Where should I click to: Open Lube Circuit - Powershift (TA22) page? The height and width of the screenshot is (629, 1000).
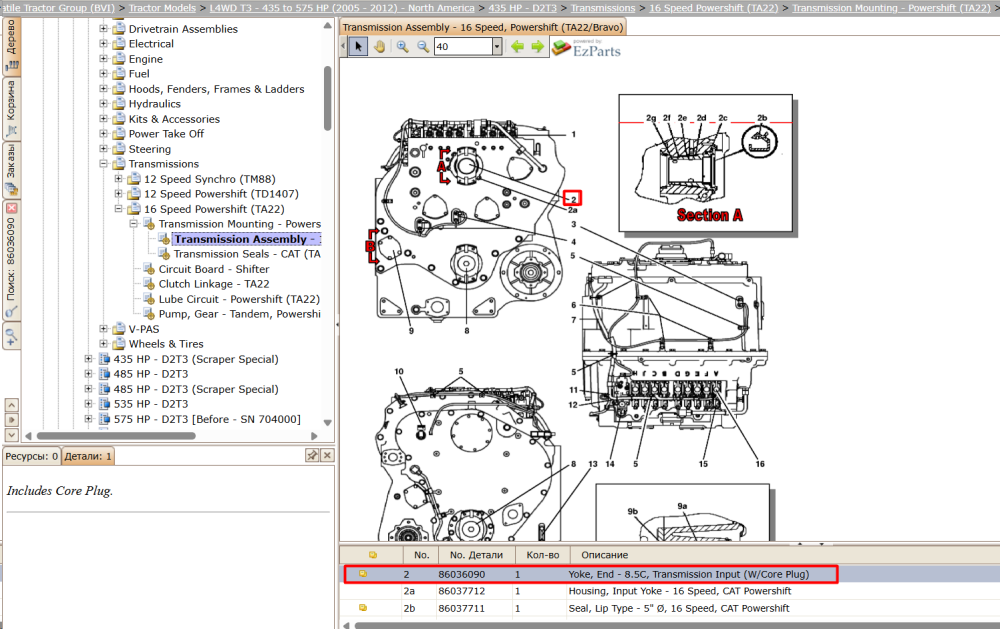coord(239,299)
